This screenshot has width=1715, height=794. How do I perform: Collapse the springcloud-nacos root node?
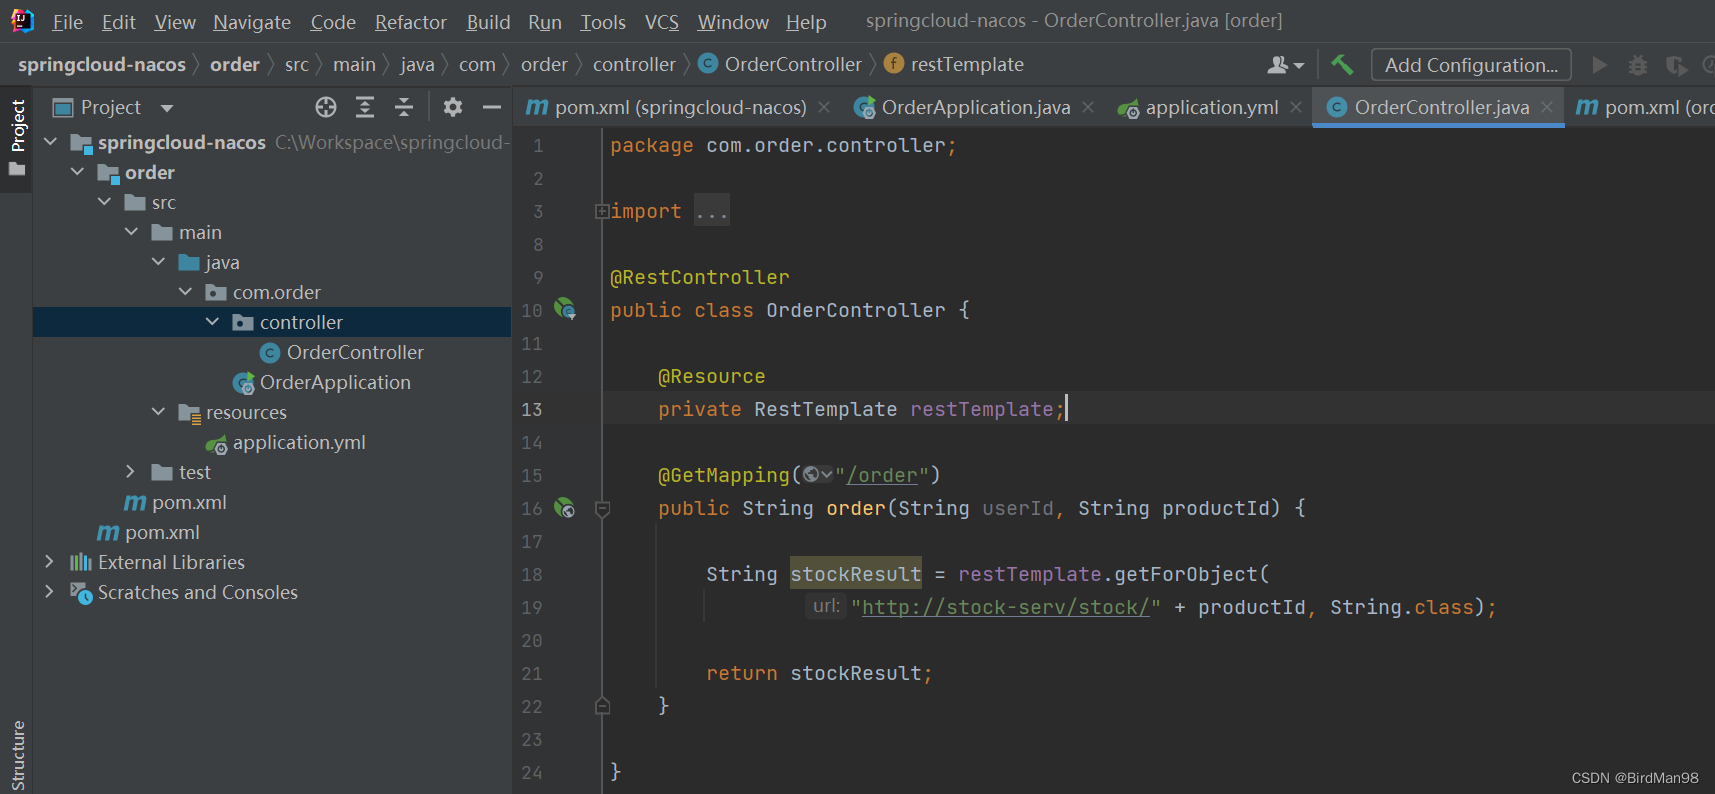tap(50, 142)
